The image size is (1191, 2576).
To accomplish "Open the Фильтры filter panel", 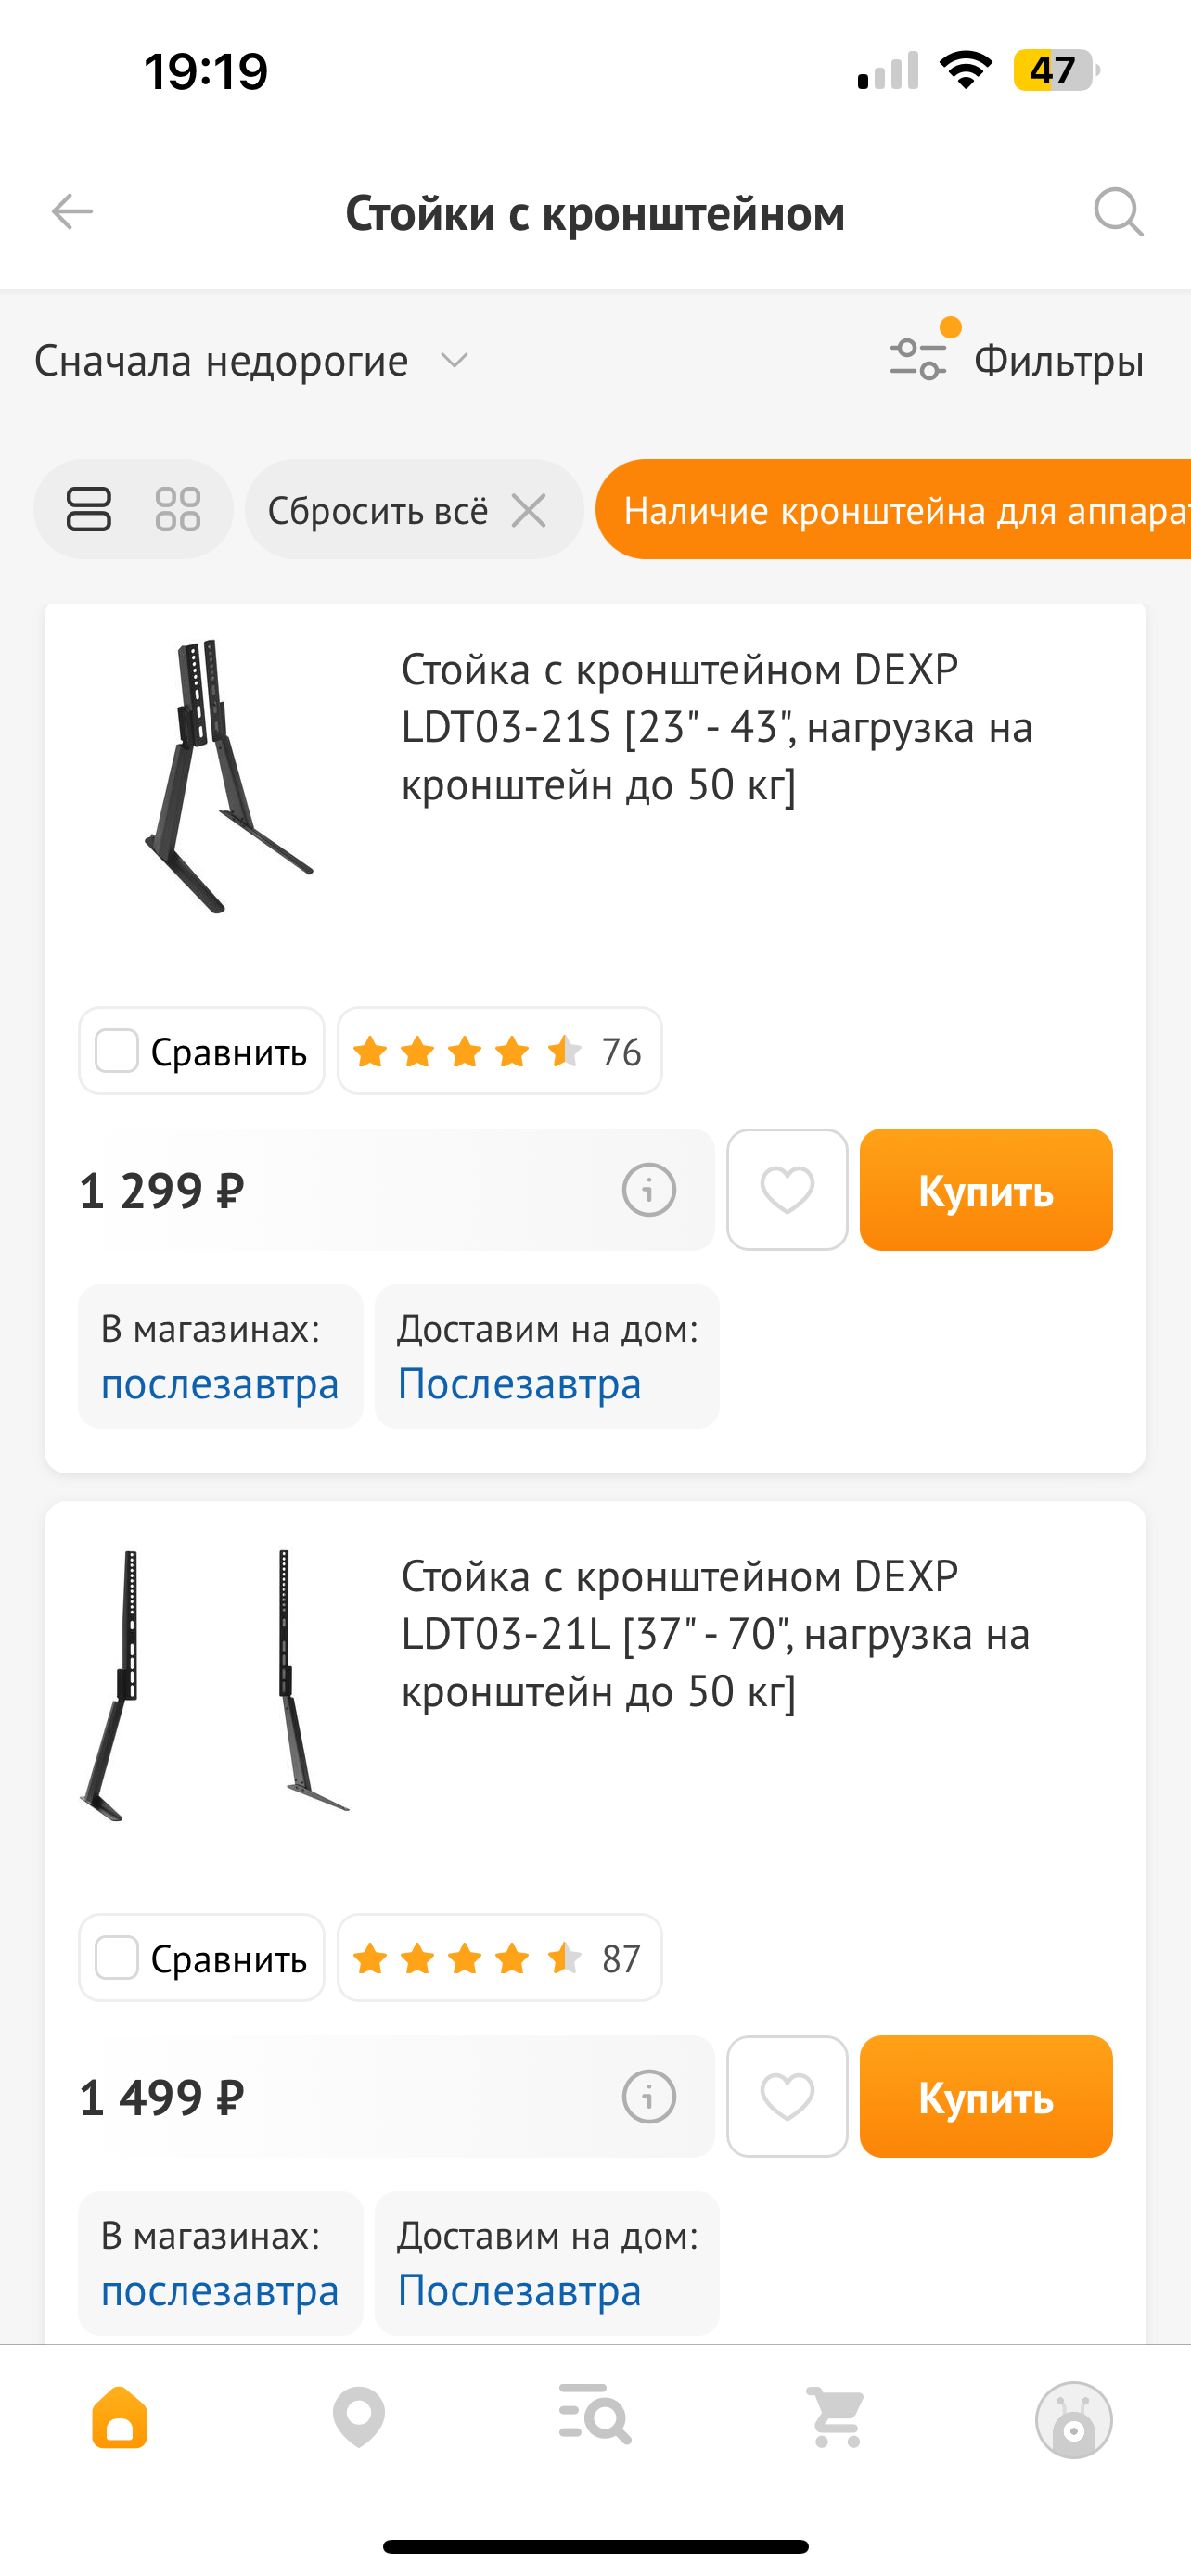I will point(1016,360).
